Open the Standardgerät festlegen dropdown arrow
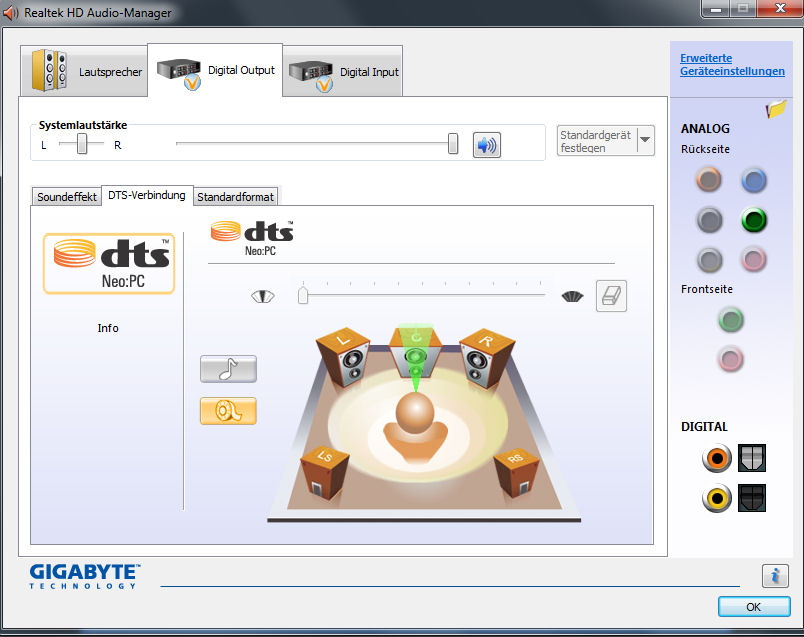Screen dimensions: 804x637 pos(646,140)
